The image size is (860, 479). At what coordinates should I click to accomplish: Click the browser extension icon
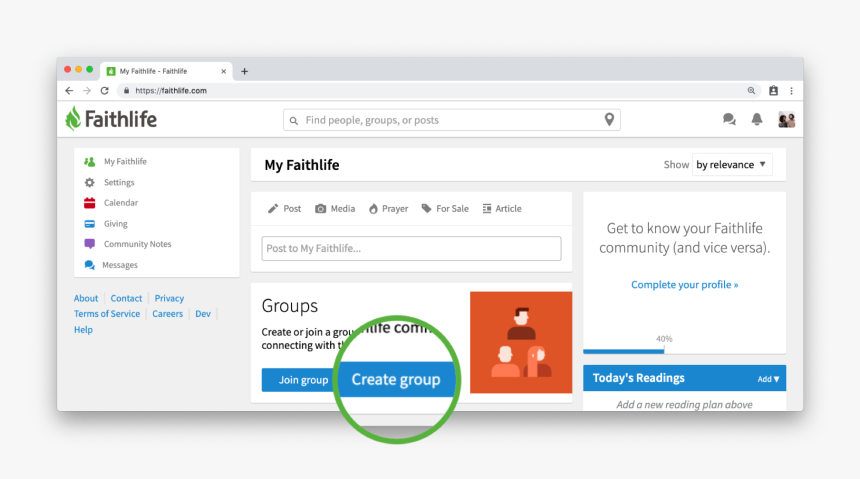tap(773, 91)
